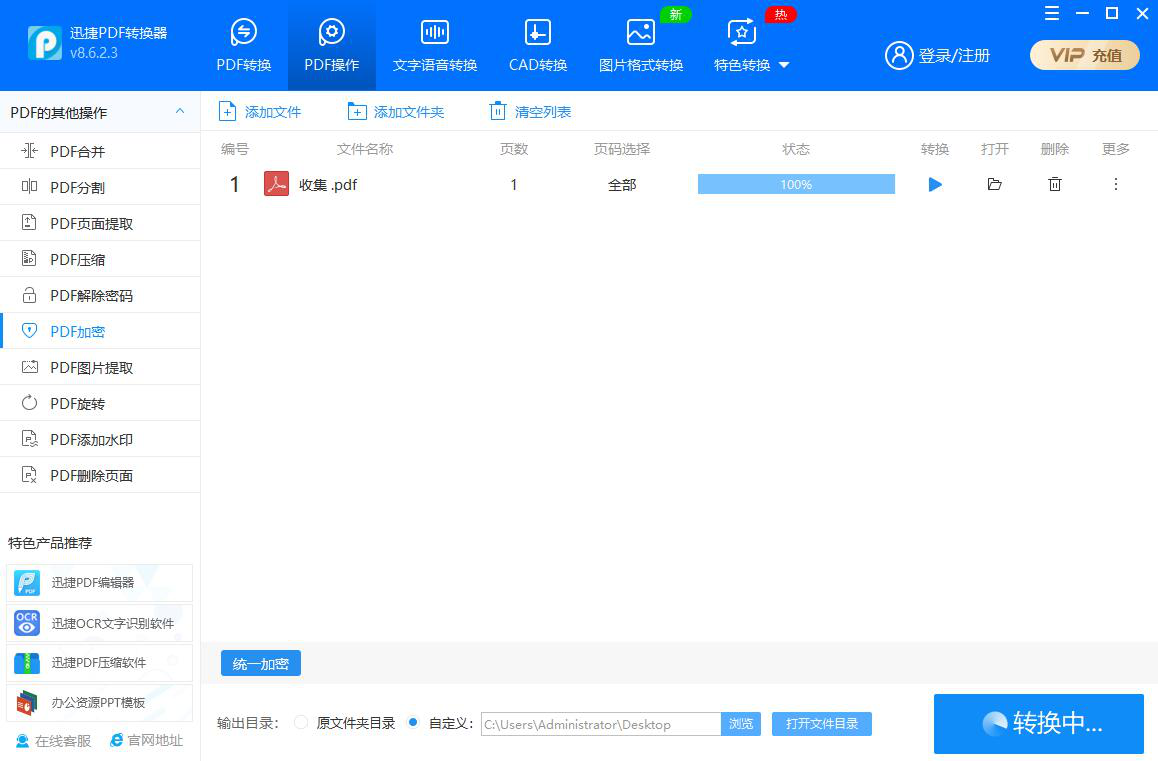The image size is (1158, 761).
Task: Open the hamburger main menu icon
Action: [x=1052, y=13]
